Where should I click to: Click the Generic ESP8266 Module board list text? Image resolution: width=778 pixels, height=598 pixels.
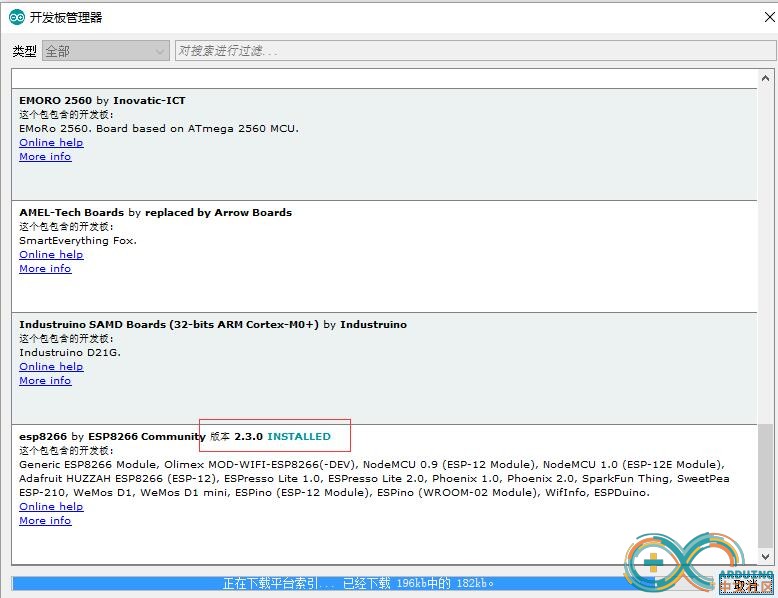[x=374, y=478]
